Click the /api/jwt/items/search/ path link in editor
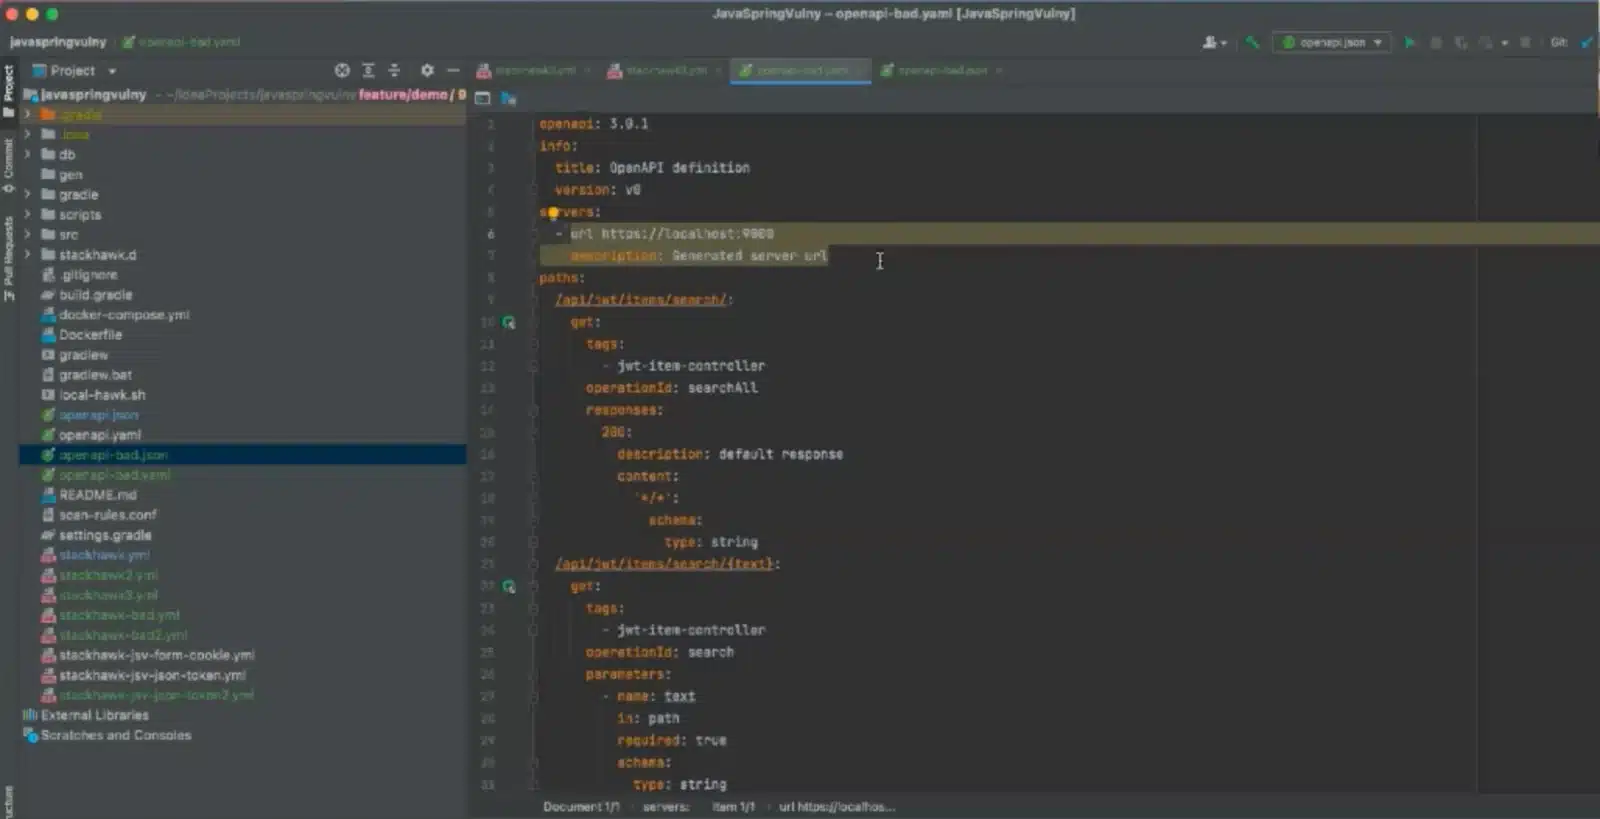The width and height of the screenshot is (1600, 819). (x=641, y=300)
